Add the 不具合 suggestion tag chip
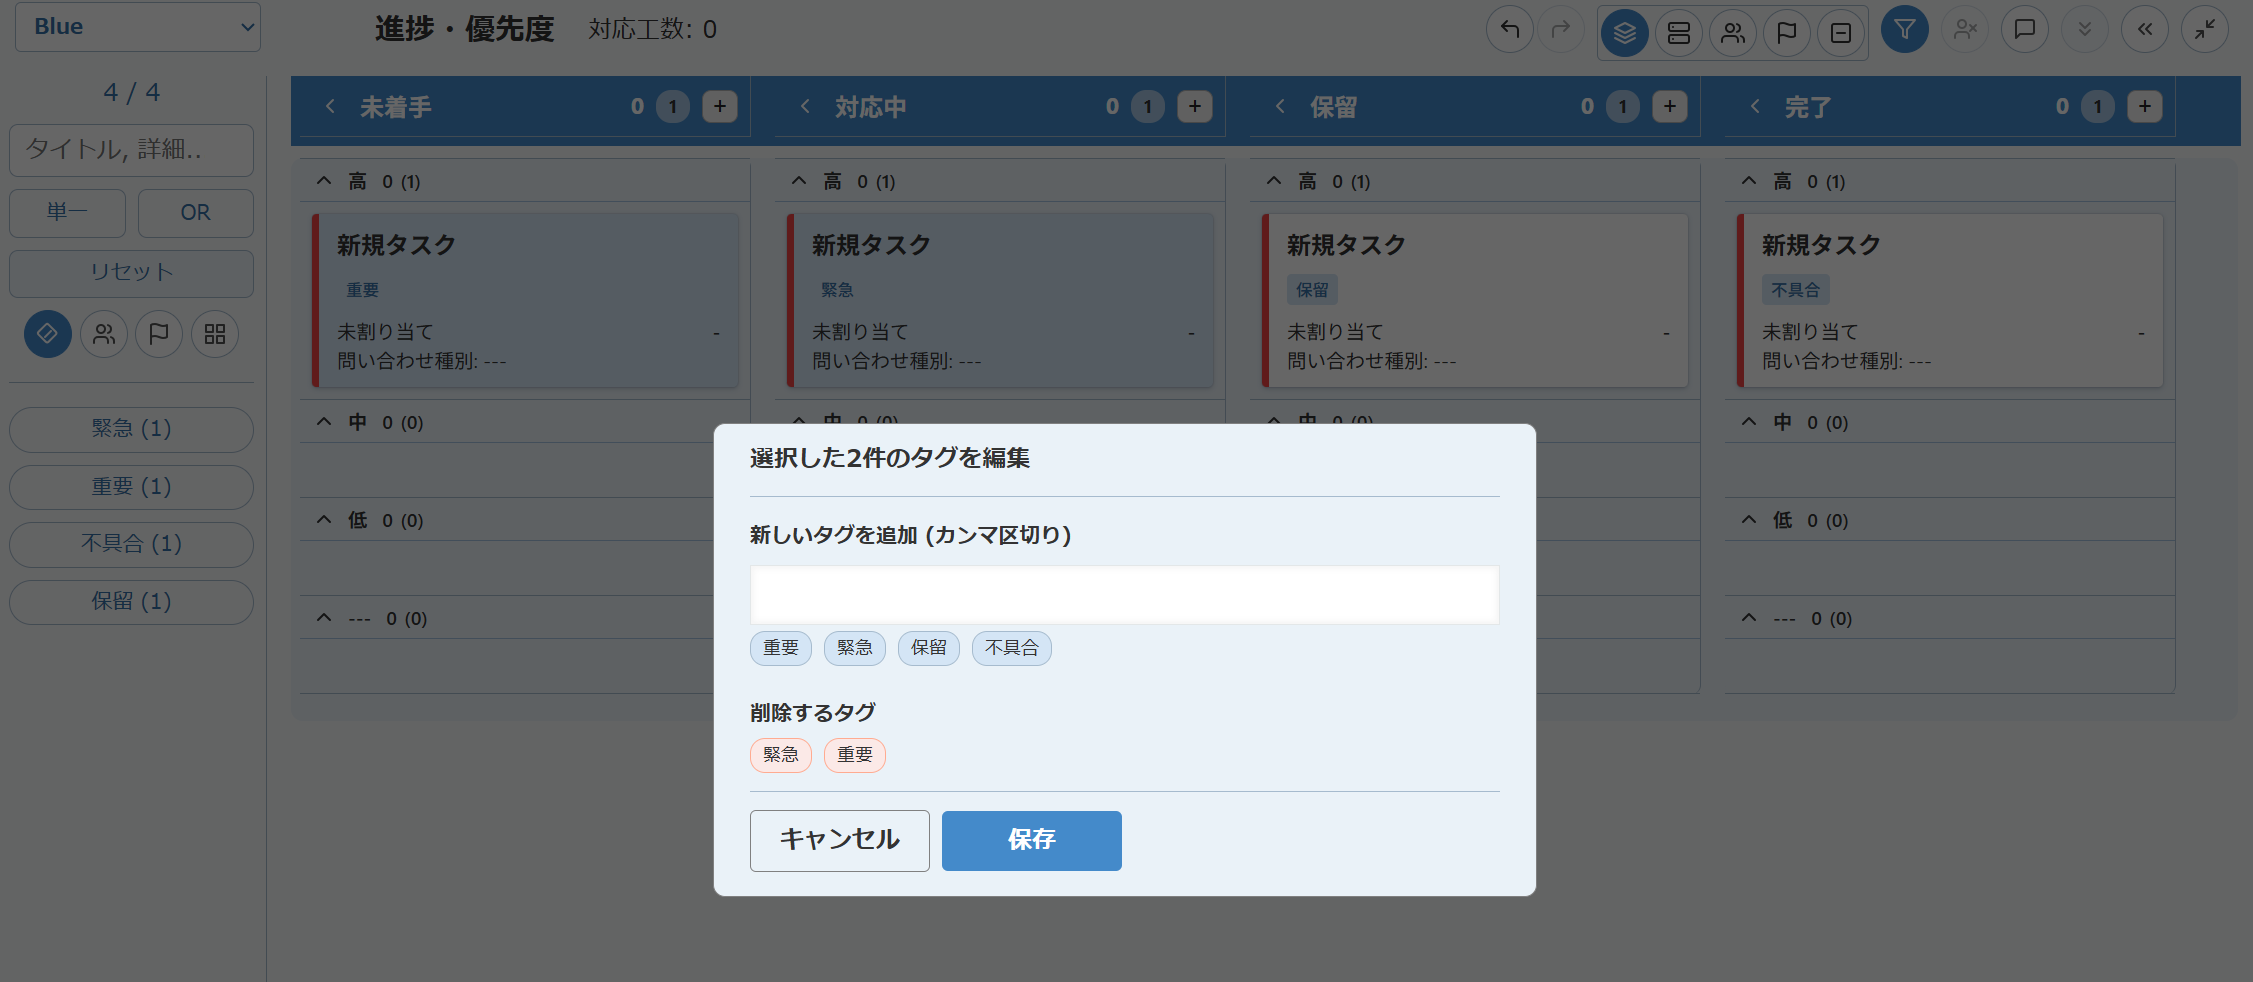This screenshot has height=982, width=2253. (x=1012, y=648)
